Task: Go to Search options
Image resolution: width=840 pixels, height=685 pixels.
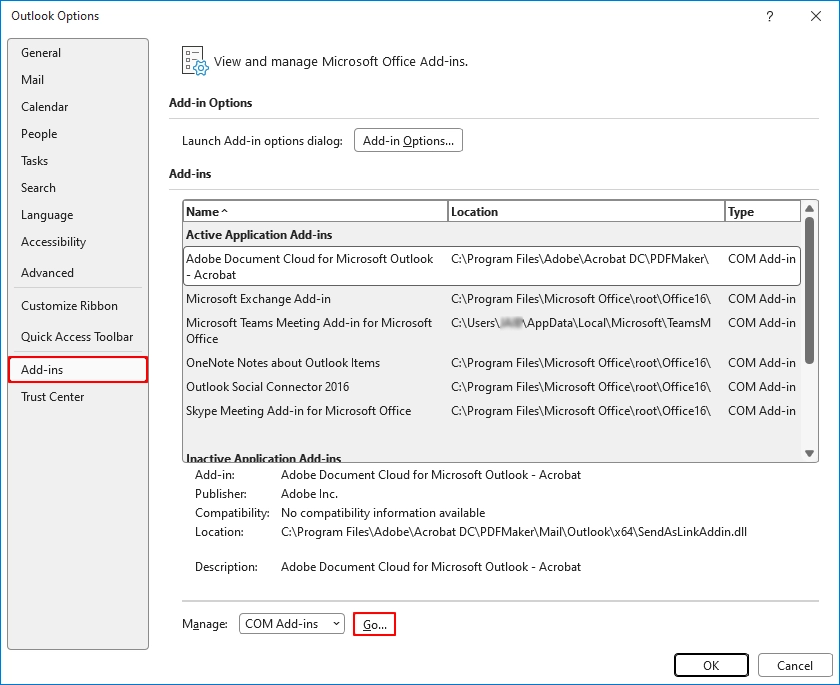Action: (x=78, y=187)
